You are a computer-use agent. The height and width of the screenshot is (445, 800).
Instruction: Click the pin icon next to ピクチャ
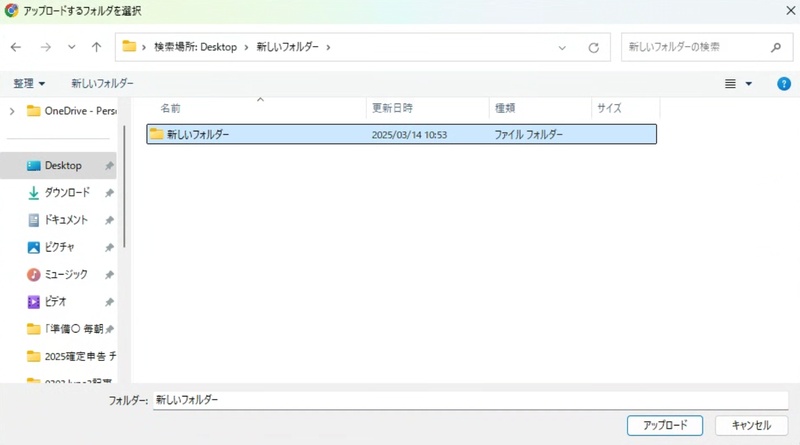pyautogui.click(x=109, y=248)
